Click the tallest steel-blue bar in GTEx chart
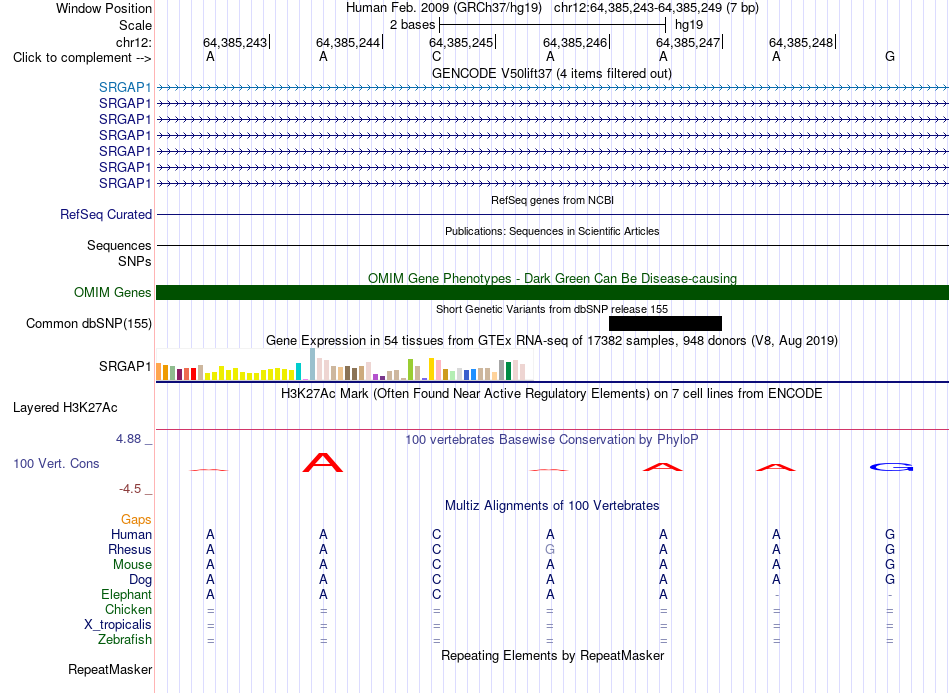This screenshot has height=693, width=950. coord(313,364)
